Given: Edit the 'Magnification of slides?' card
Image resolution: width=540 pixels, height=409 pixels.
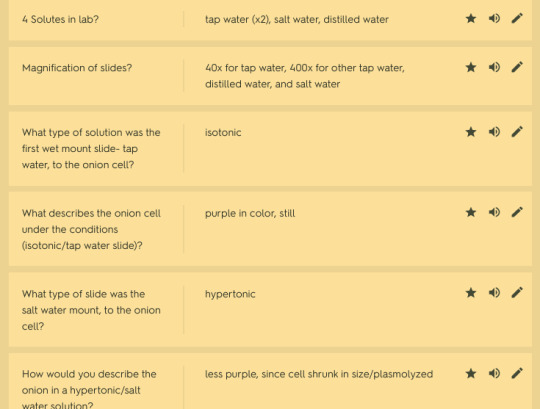Looking at the screenshot, I should [x=517, y=67].
